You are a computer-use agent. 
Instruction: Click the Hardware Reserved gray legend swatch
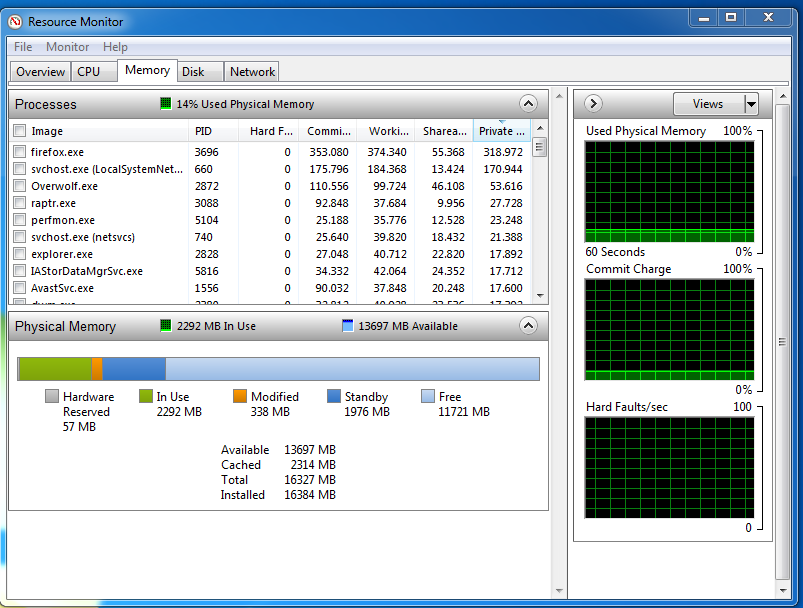(52, 396)
